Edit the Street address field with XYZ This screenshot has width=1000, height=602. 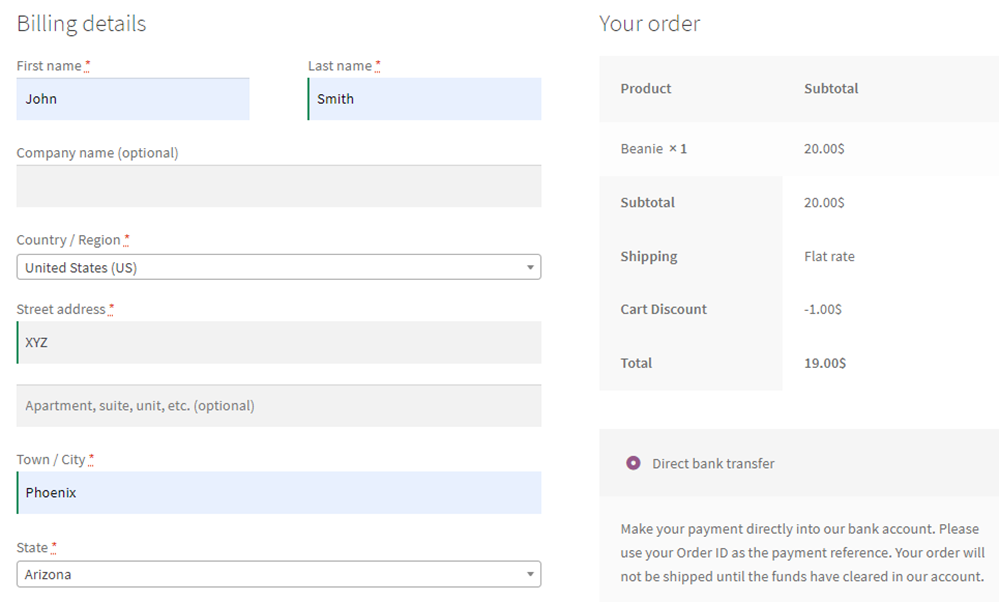[279, 342]
